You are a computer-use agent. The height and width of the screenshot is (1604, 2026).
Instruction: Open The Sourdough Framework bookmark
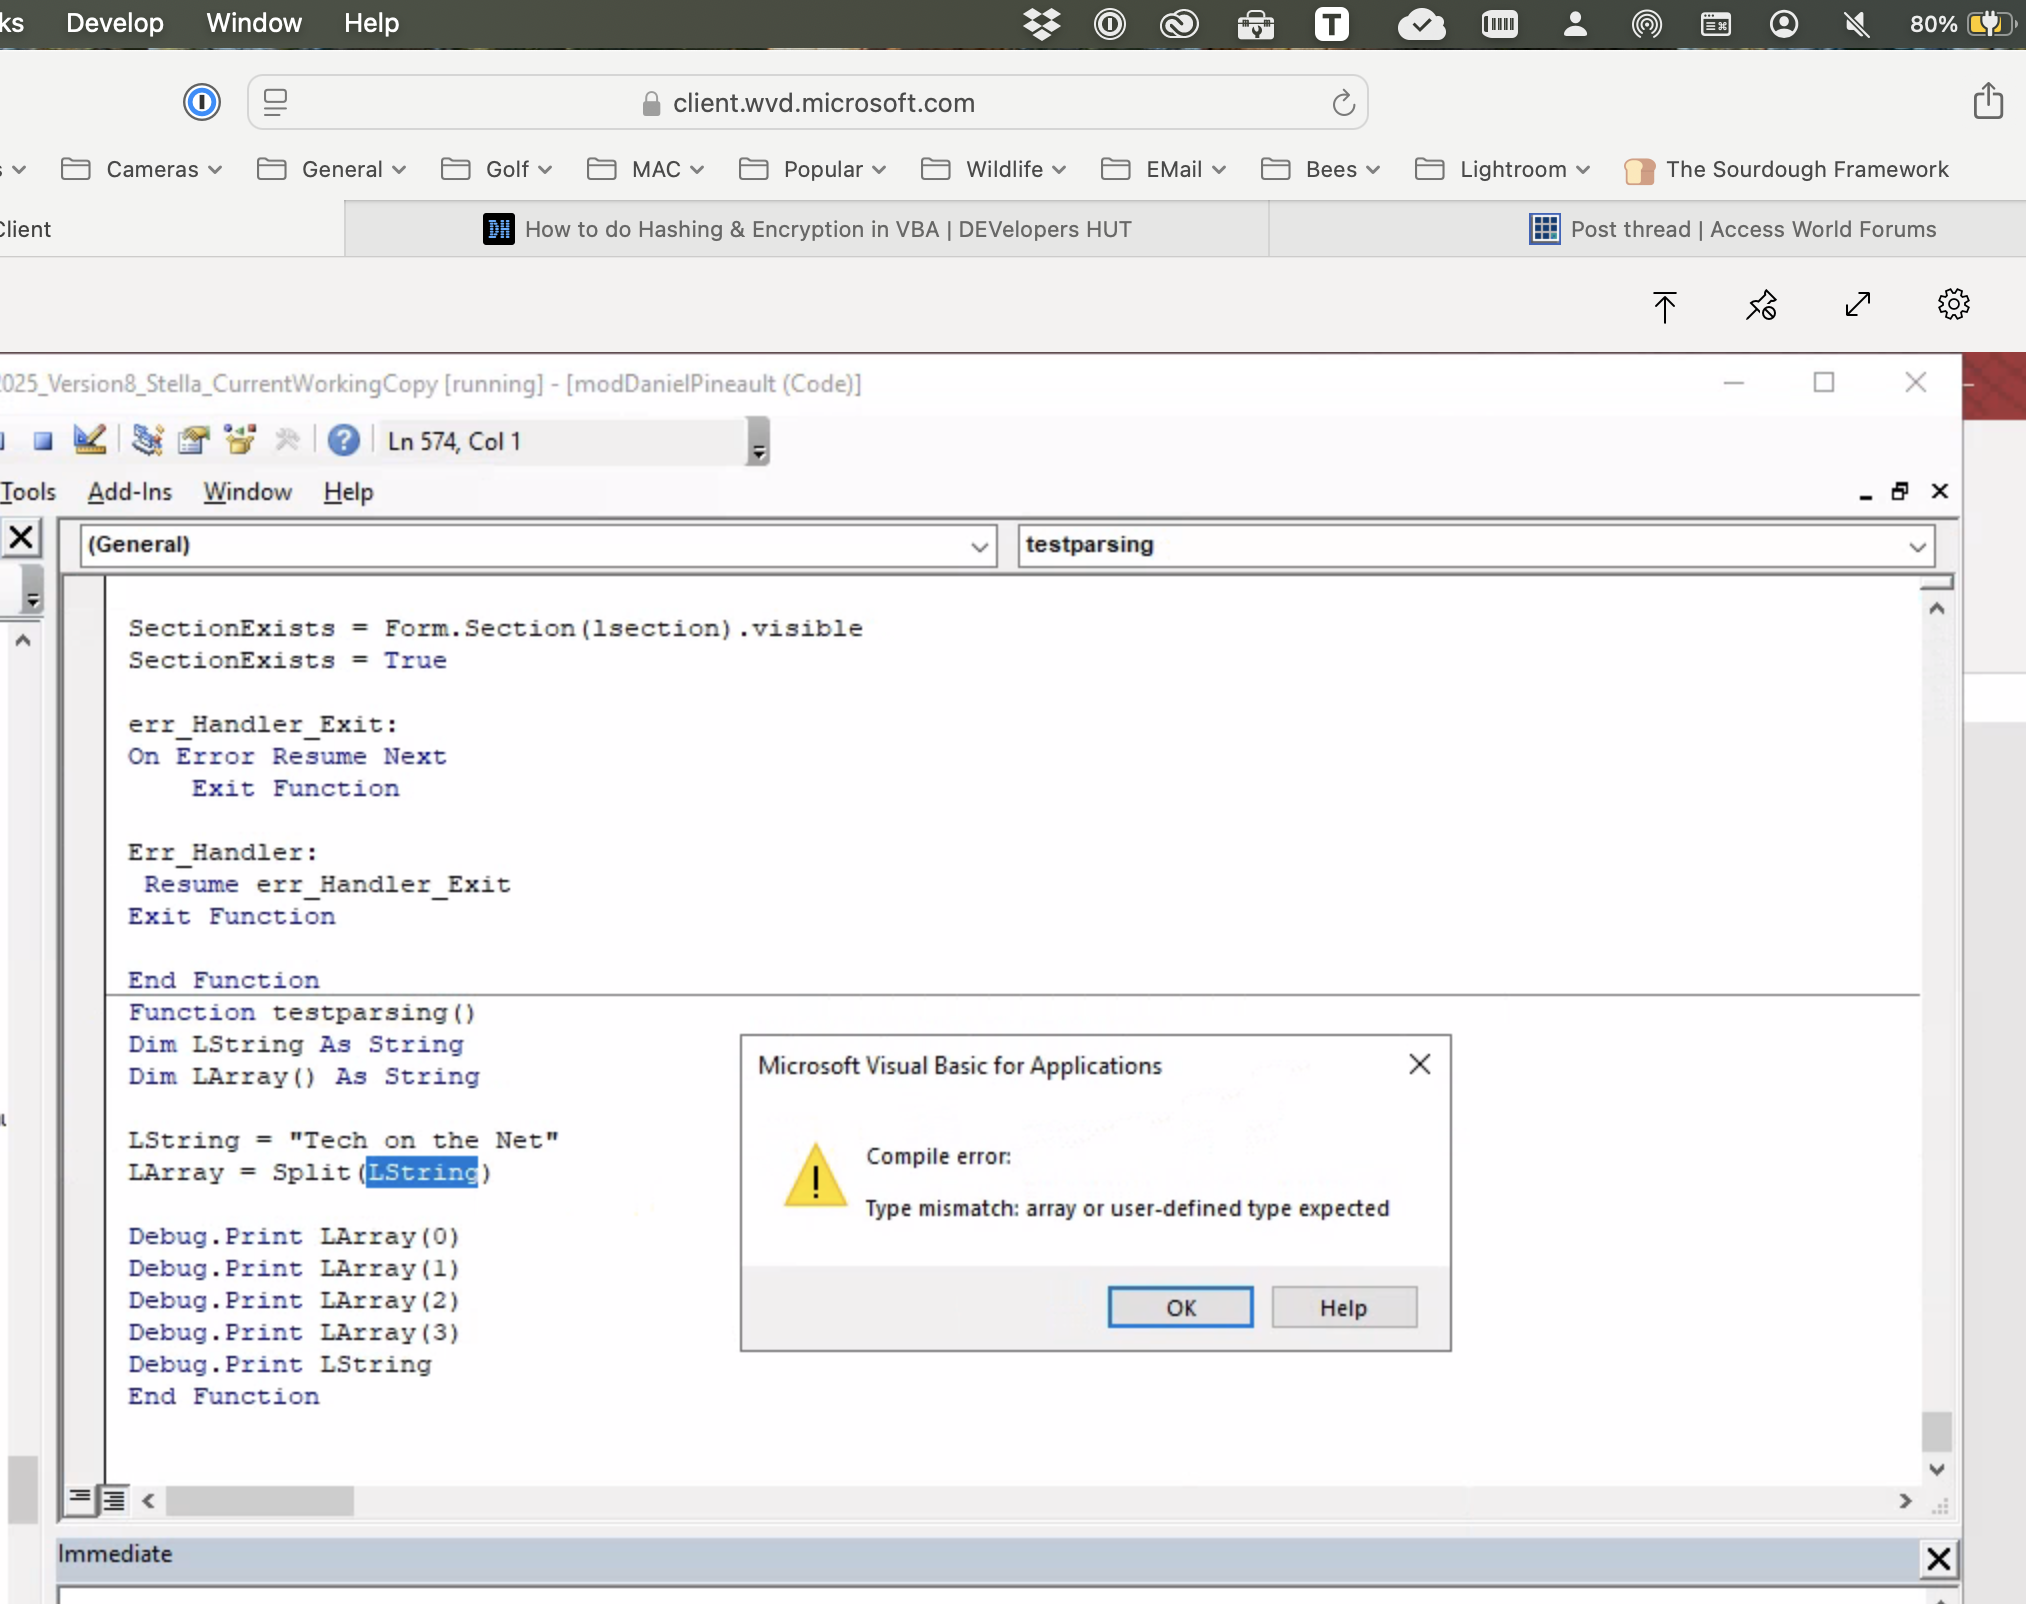coord(1786,169)
